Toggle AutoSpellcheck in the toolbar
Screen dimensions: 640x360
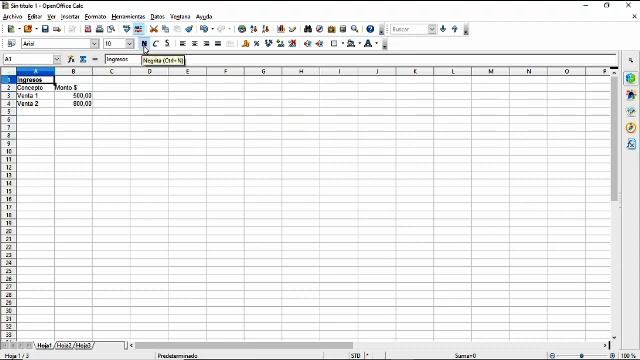[138, 29]
